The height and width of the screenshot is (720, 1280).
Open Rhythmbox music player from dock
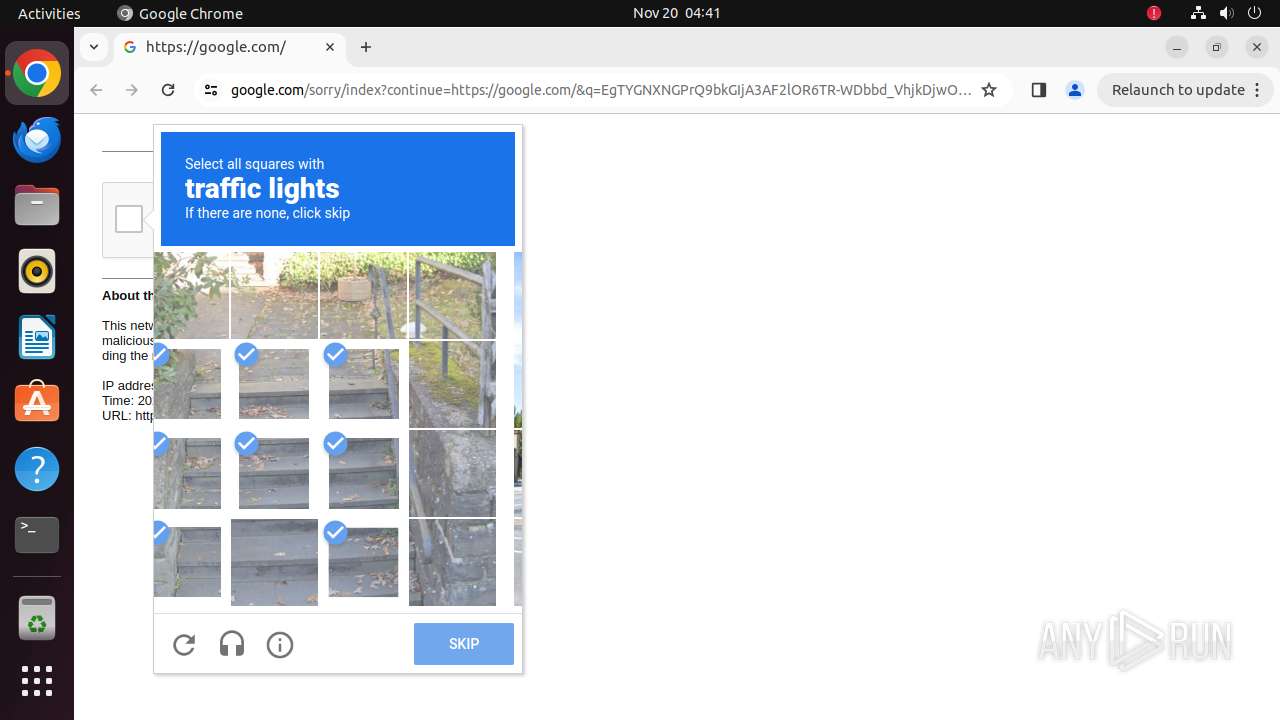(37, 271)
